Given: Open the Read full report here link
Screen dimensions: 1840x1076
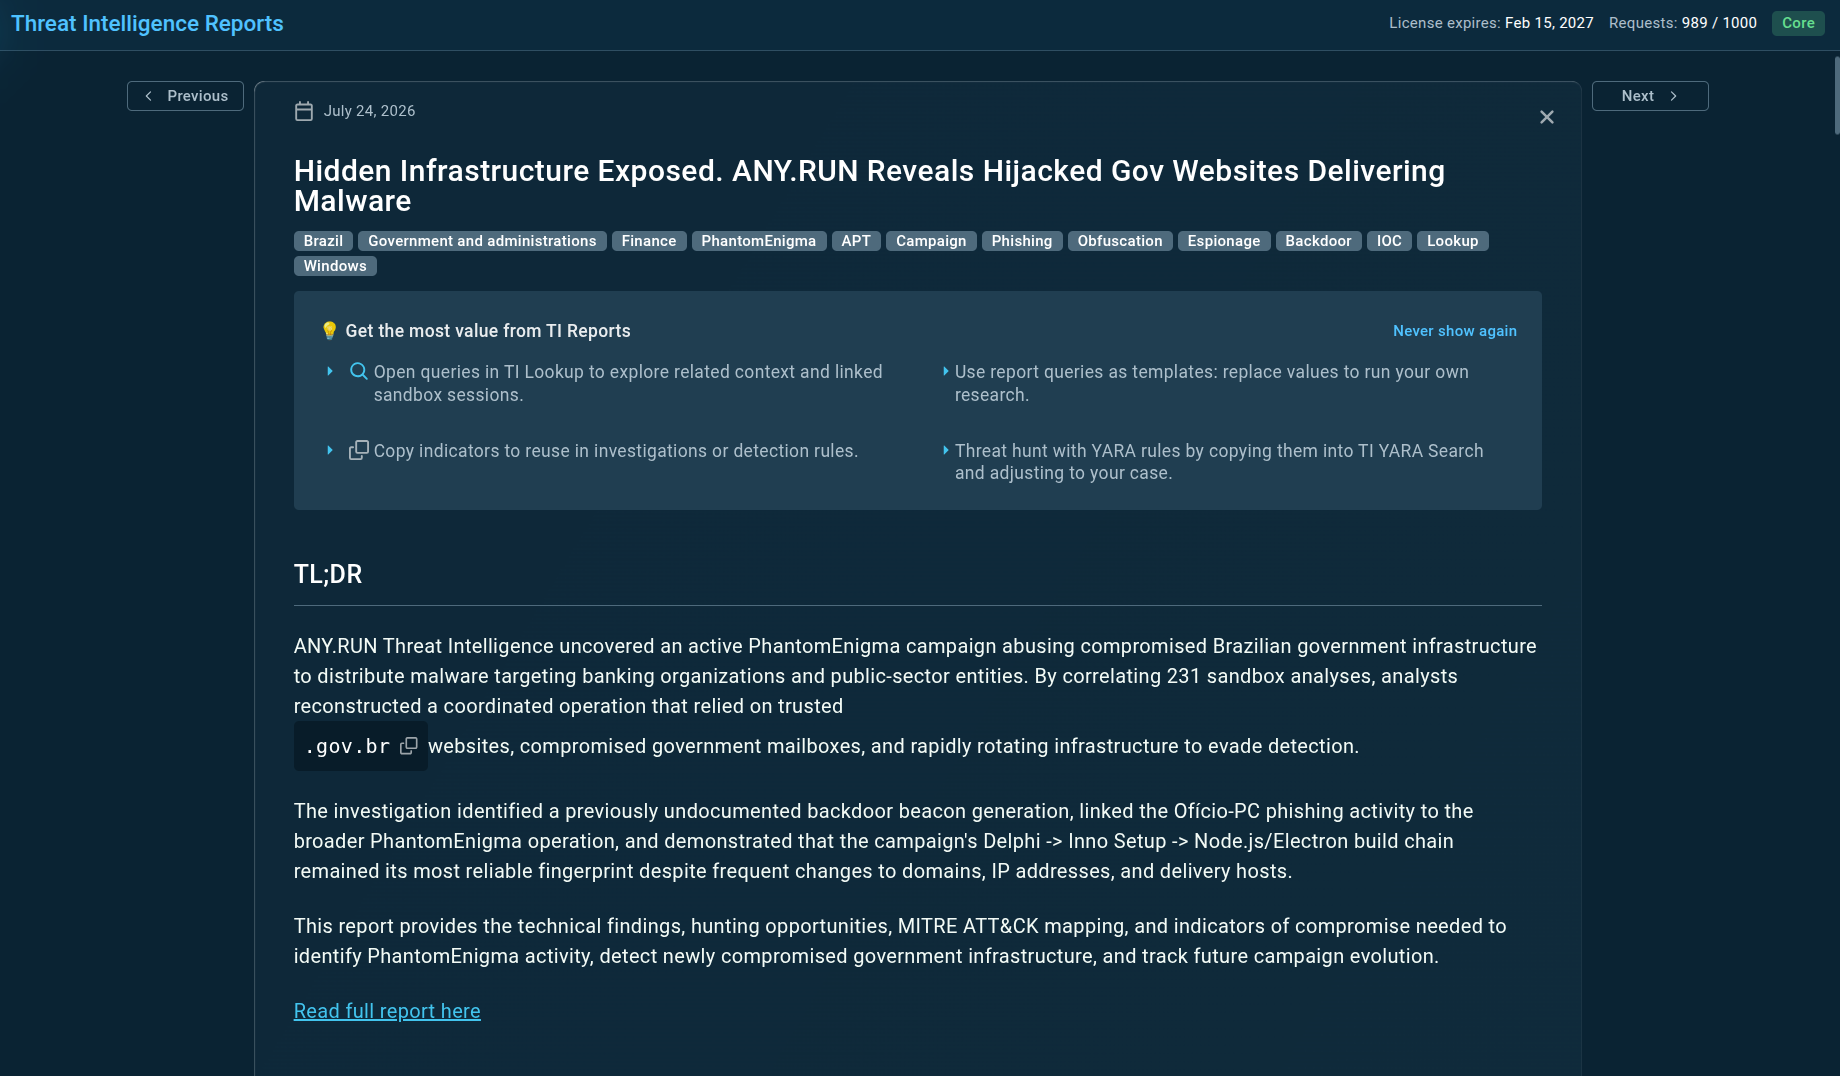Looking at the screenshot, I should point(387,1011).
